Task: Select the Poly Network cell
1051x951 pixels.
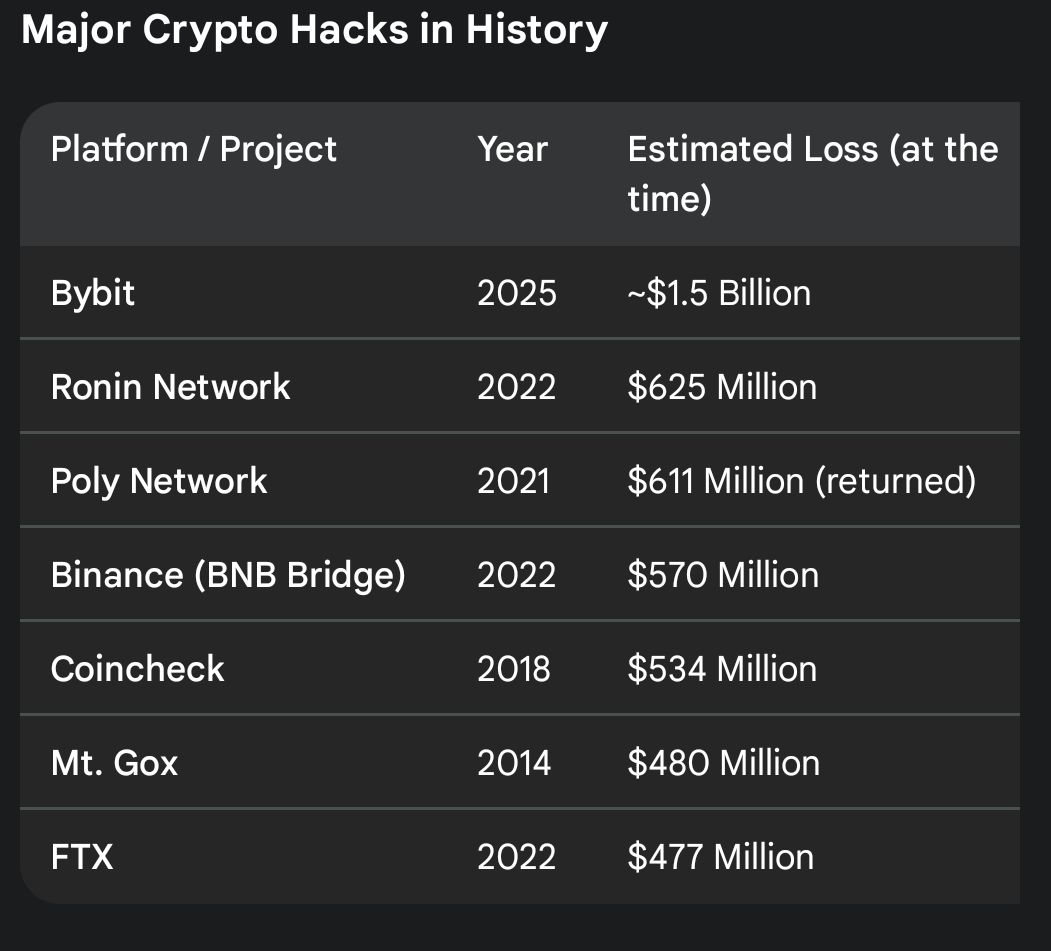Action: pos(159,482)
